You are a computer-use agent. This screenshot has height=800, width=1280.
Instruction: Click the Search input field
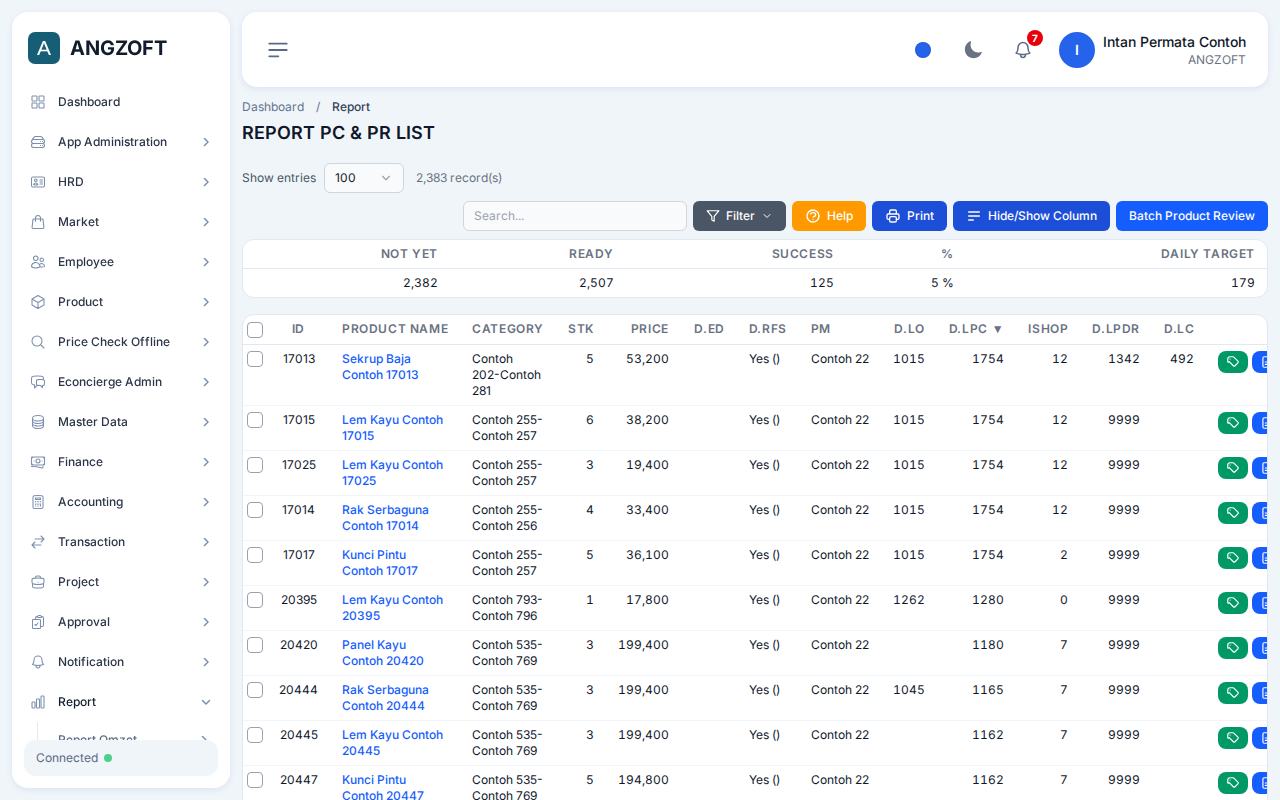point(575,216)
